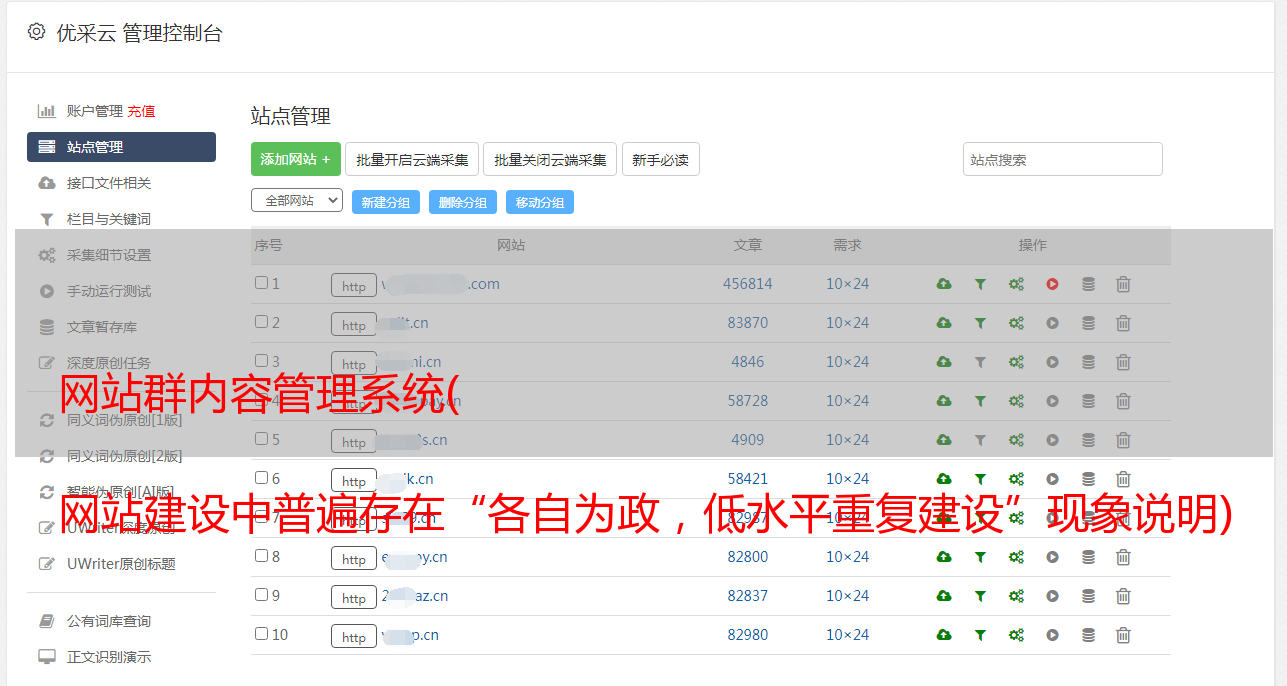Click the grey filter icon in row 5
Screen dimensions: 1287x686
click(x=980, y=440)
